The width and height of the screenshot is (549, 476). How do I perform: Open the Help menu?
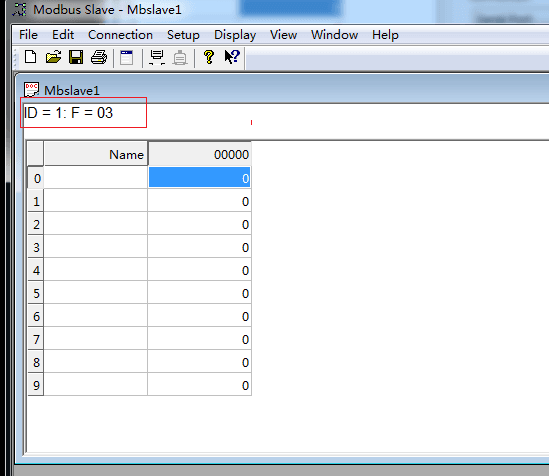[385, 35]
